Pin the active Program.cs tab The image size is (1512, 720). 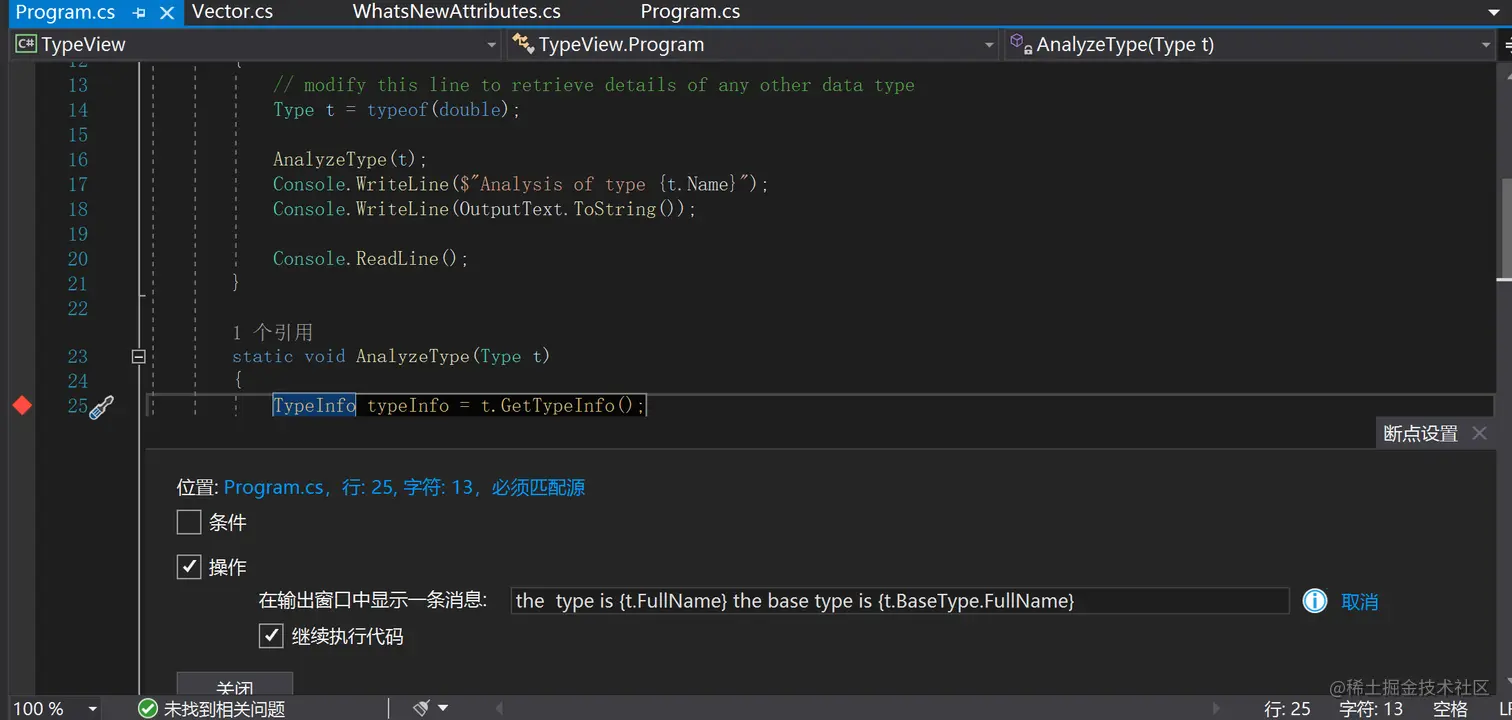tap(141, 13)
